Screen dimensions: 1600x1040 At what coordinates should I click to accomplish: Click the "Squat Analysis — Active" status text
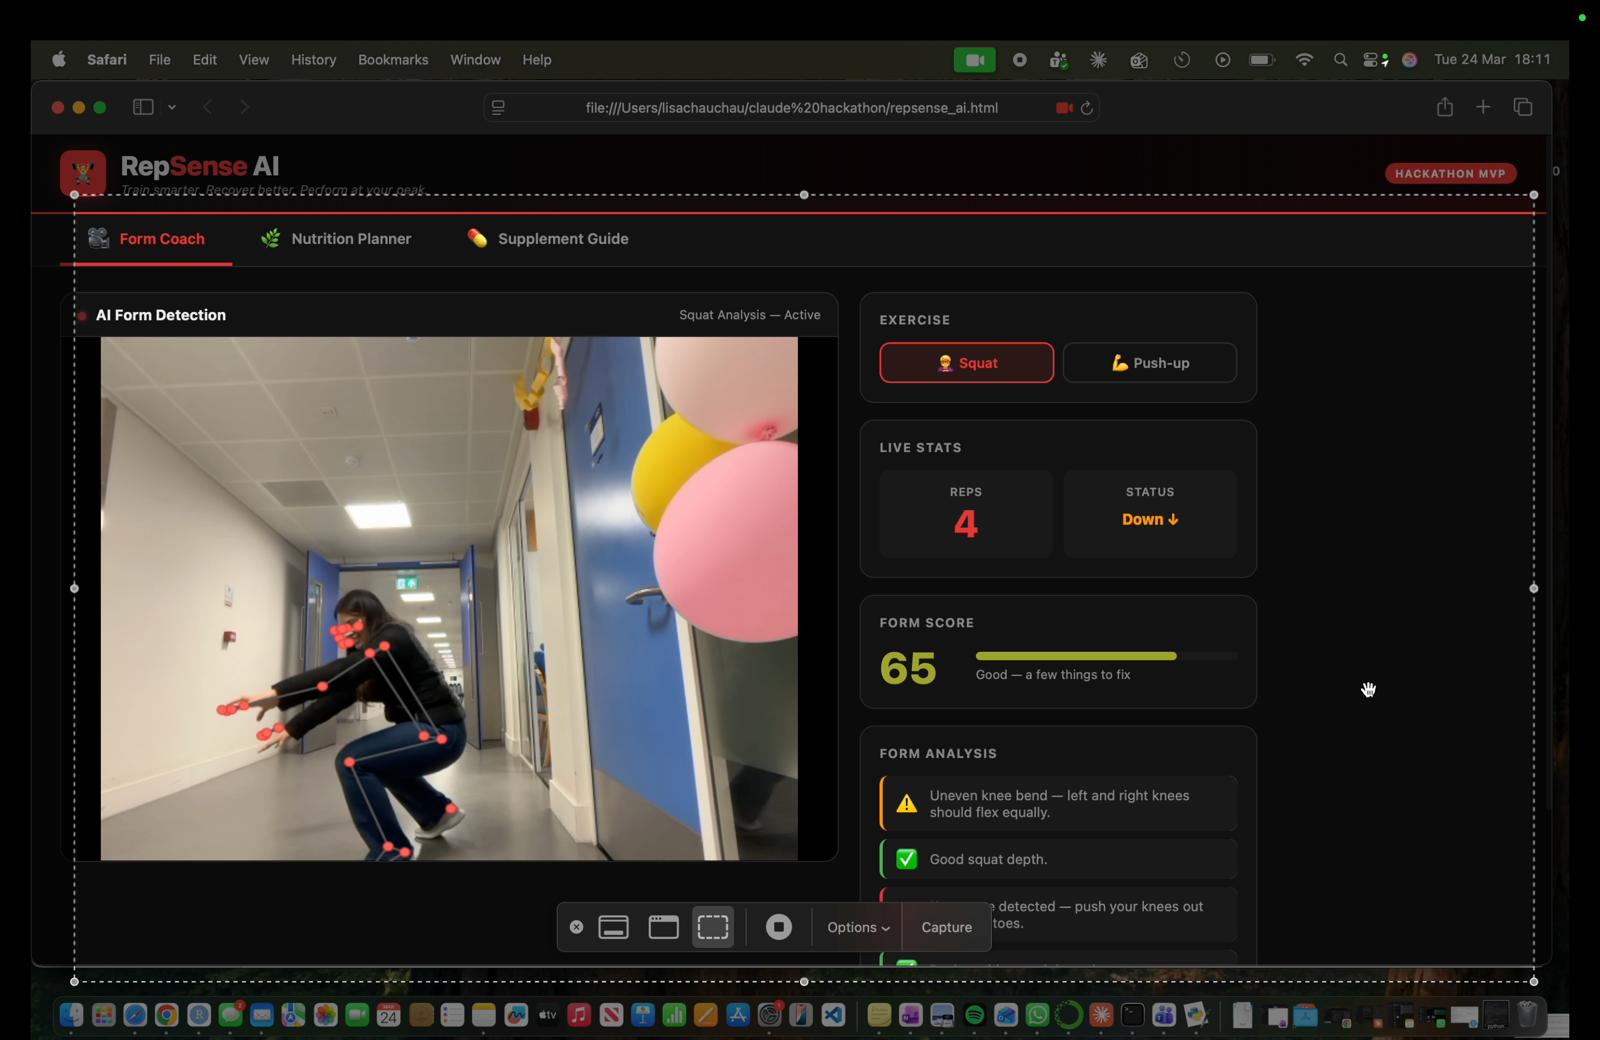750,315
